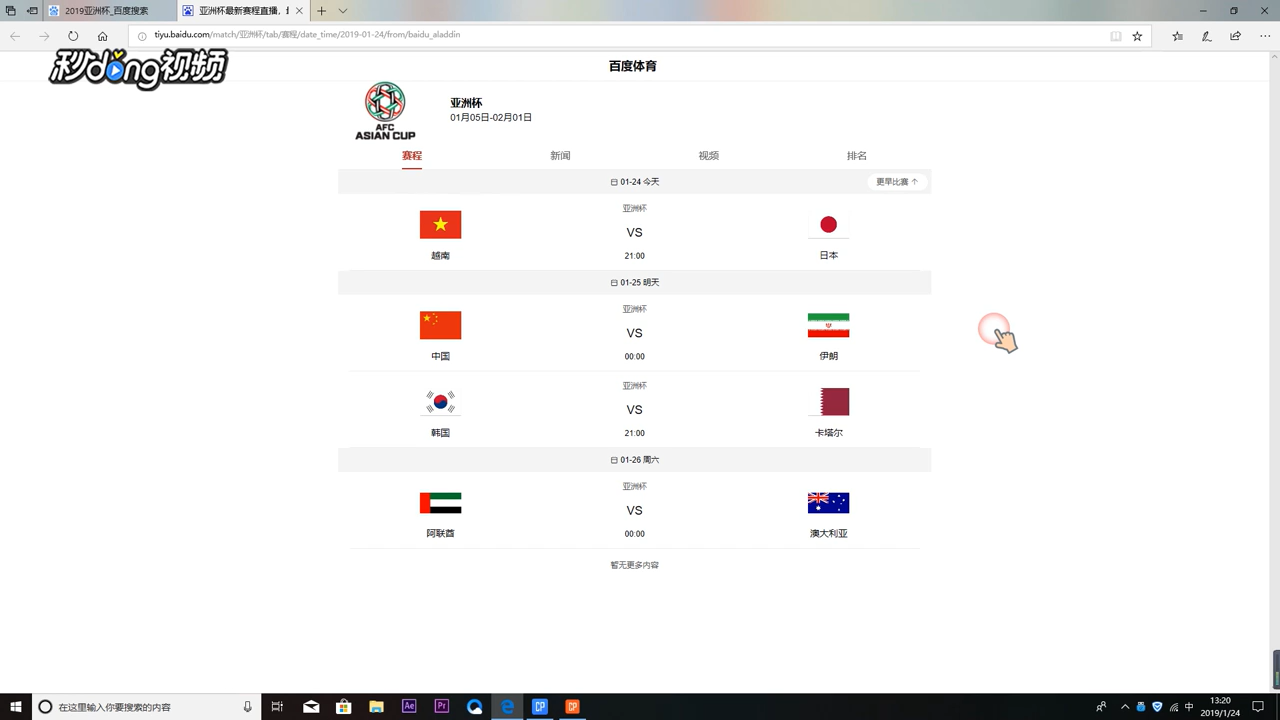Open the 韩国 VS 卡塔尔 match VS text

634,410
